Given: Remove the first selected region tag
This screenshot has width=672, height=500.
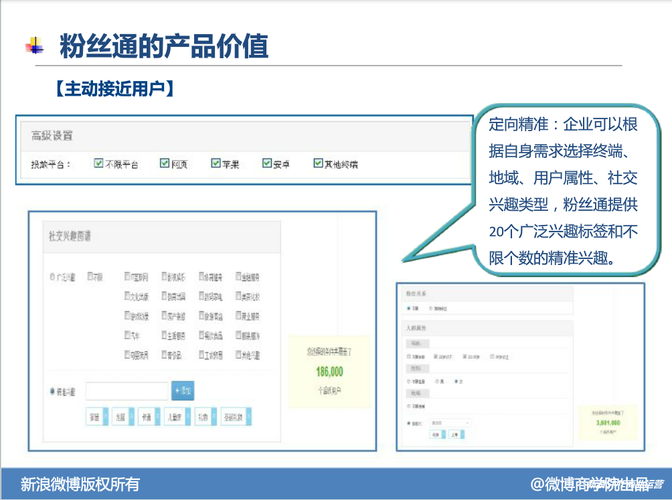Looking at the screenshot, I should click(x=443, y=435).
